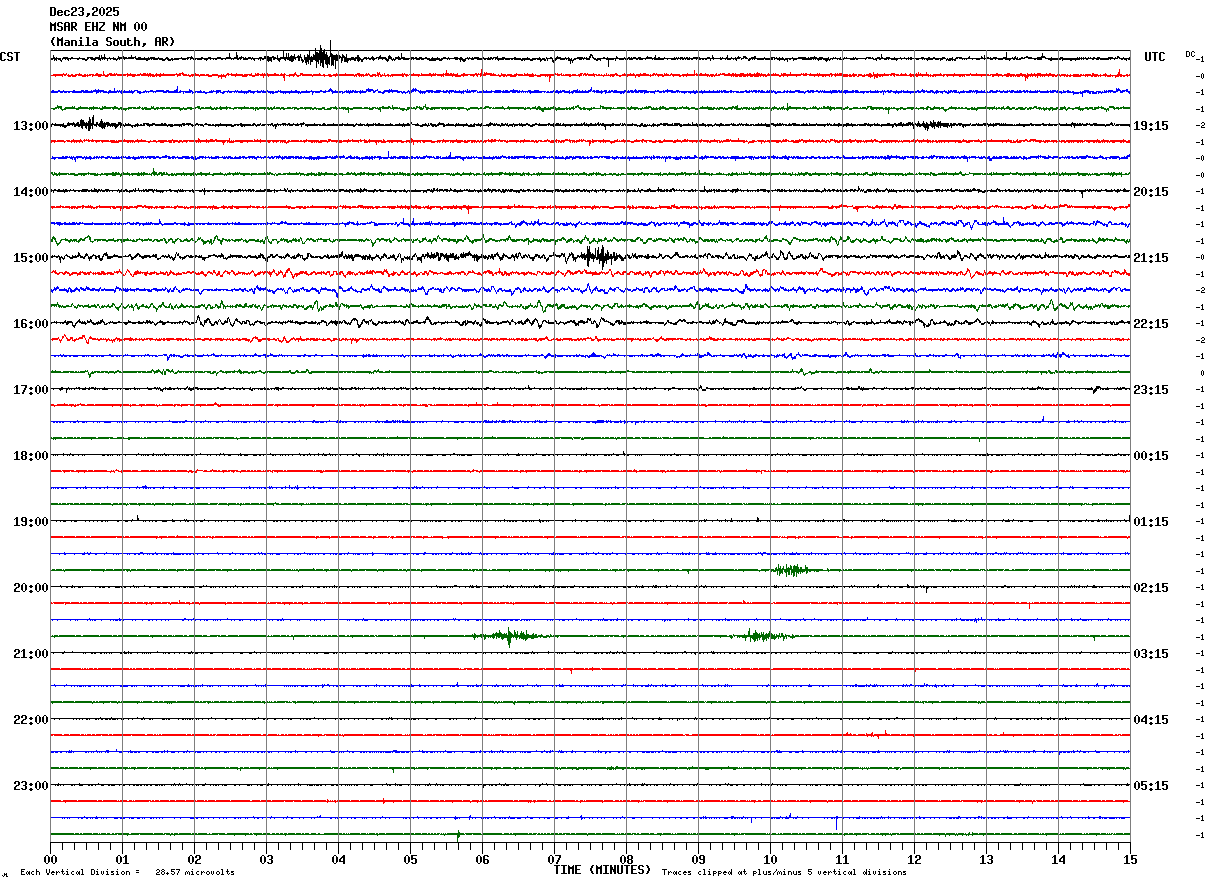This screenshot has width=1210, height=886.
Task: Click the 21:15 UTC time label
Action: click(1151, 258)
